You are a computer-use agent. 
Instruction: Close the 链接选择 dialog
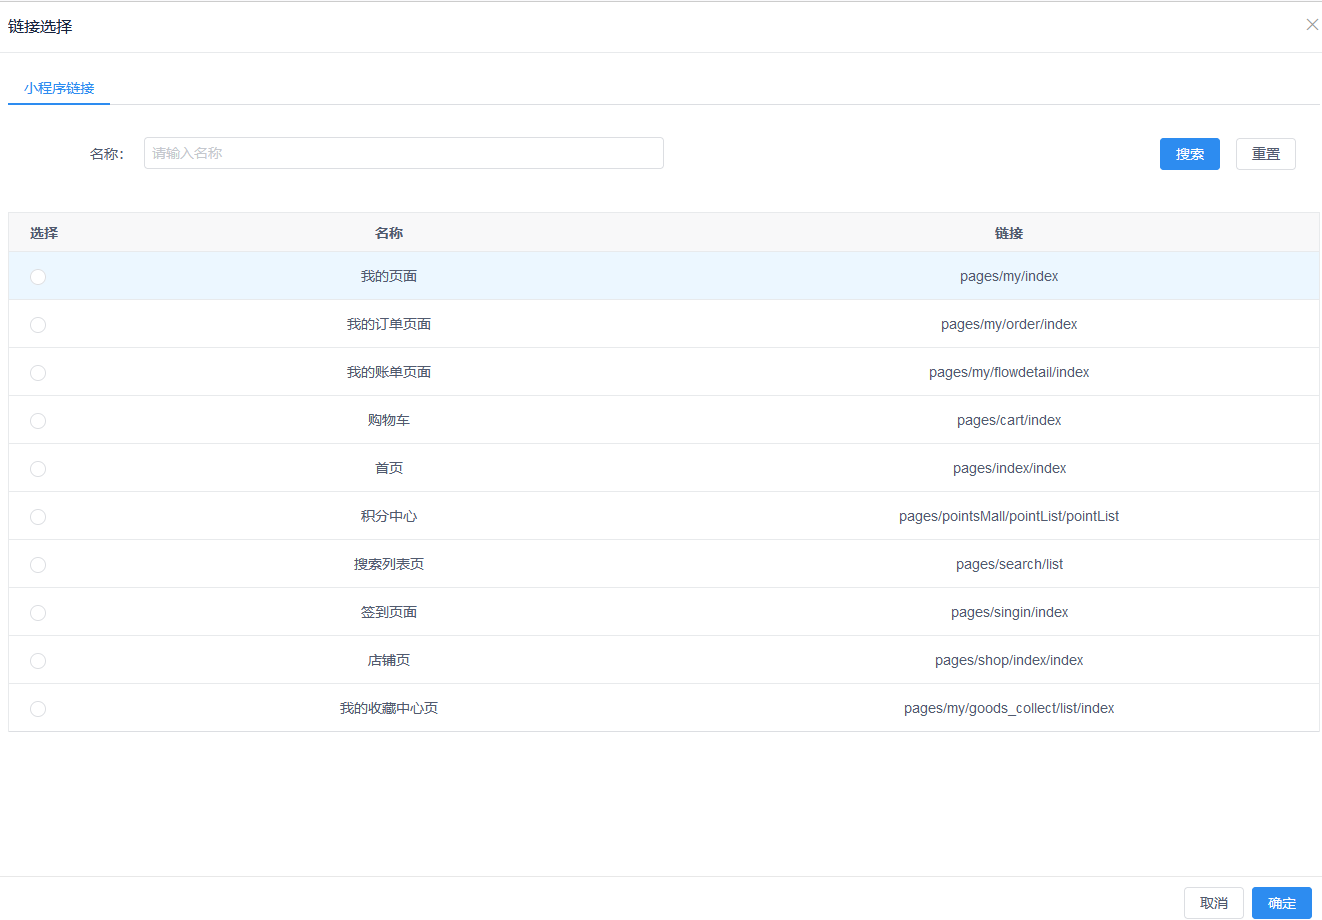click(1312, 25)
